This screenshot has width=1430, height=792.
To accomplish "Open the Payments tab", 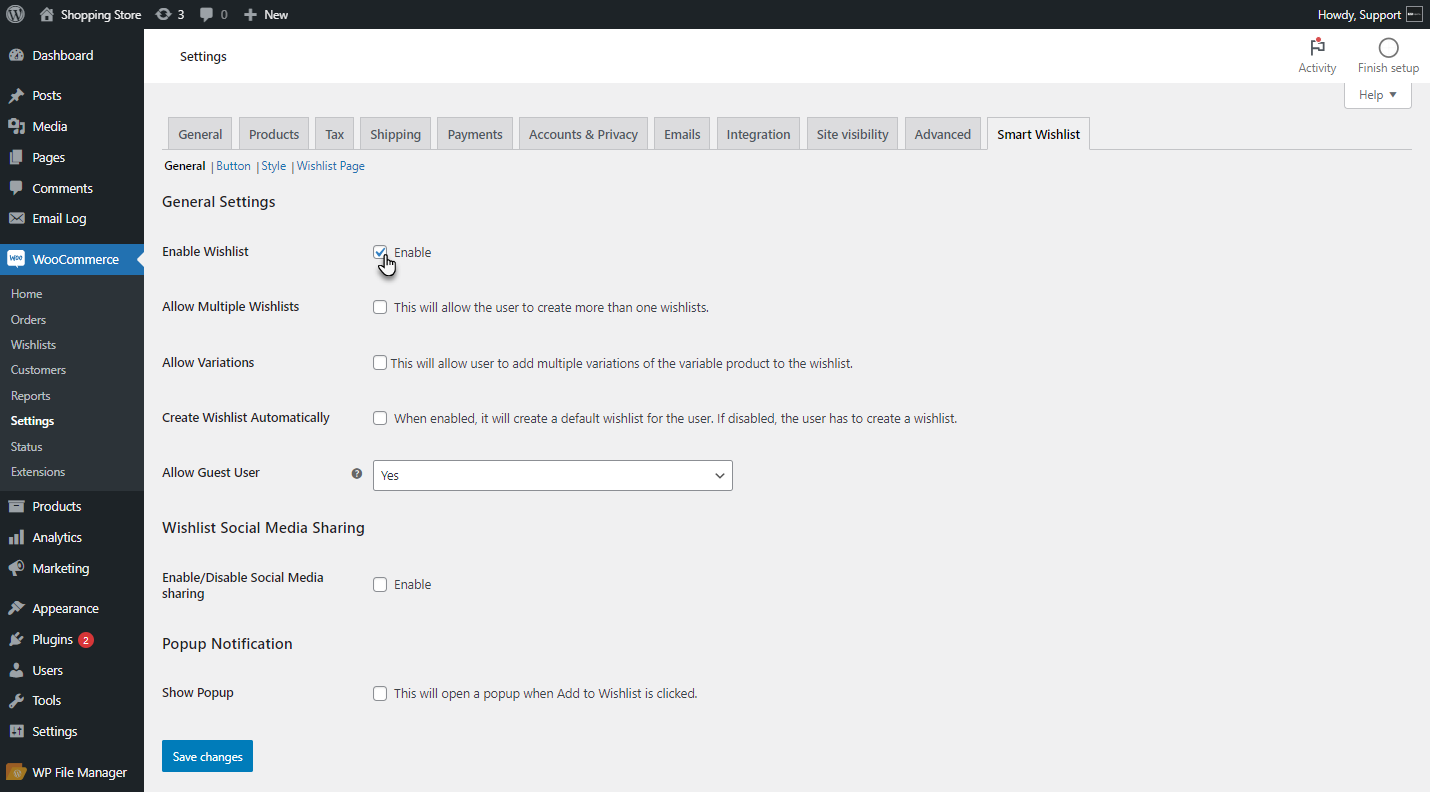I will pos(475,134).
